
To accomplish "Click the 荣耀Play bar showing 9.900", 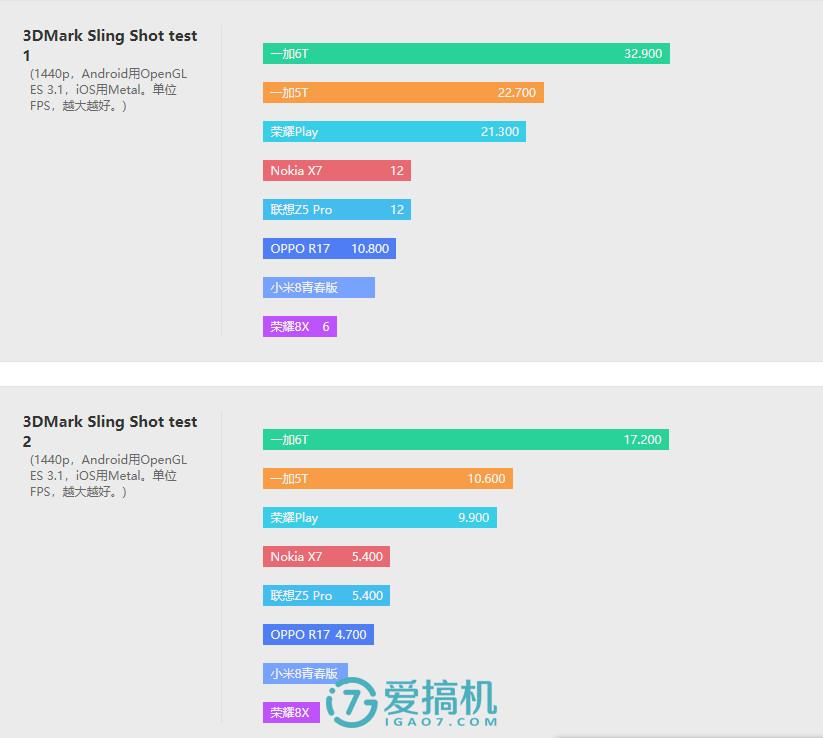I will coord(379,518).
